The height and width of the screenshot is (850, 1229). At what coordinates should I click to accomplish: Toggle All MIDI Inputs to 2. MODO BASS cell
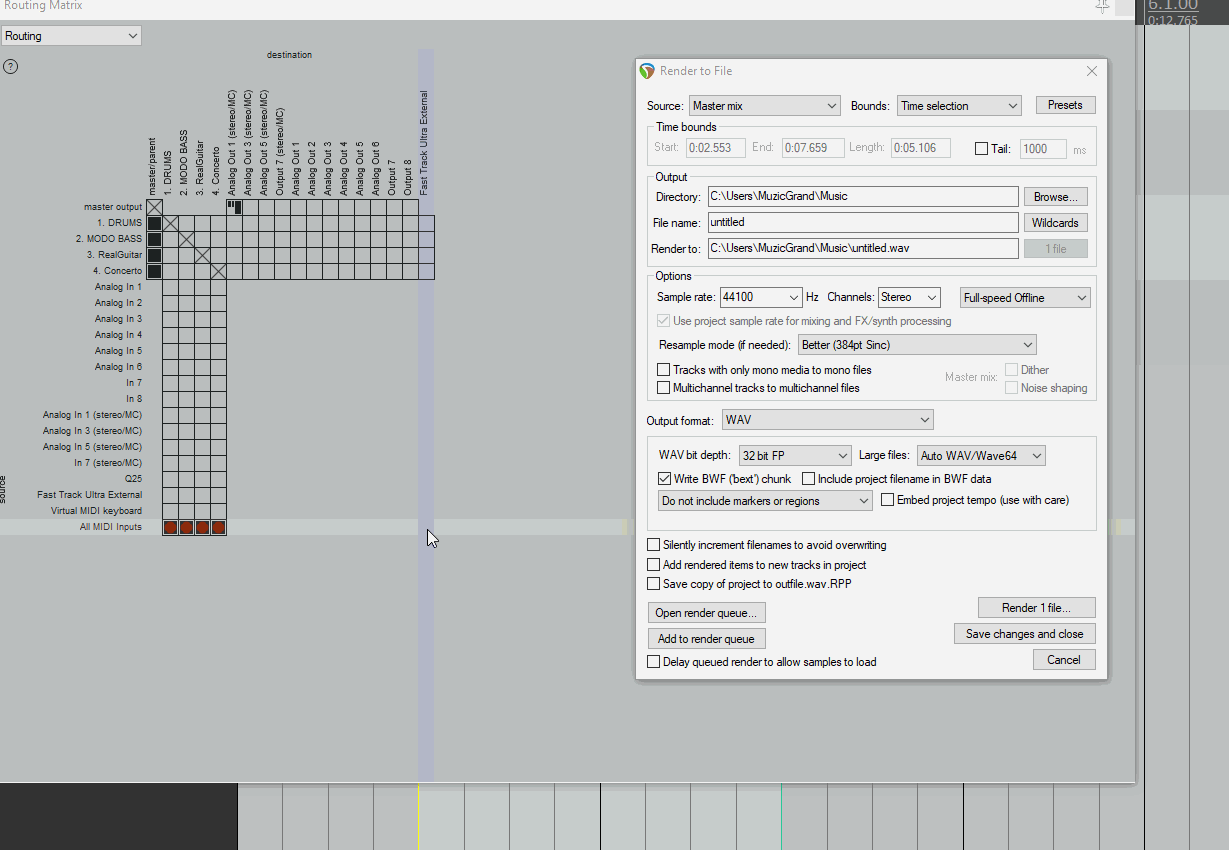pos(186,527)
